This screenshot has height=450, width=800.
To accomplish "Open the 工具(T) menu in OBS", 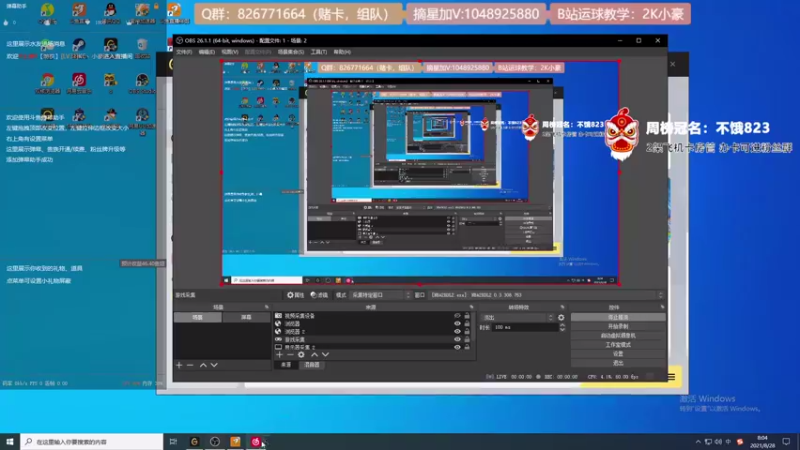I will pos(319,52).
